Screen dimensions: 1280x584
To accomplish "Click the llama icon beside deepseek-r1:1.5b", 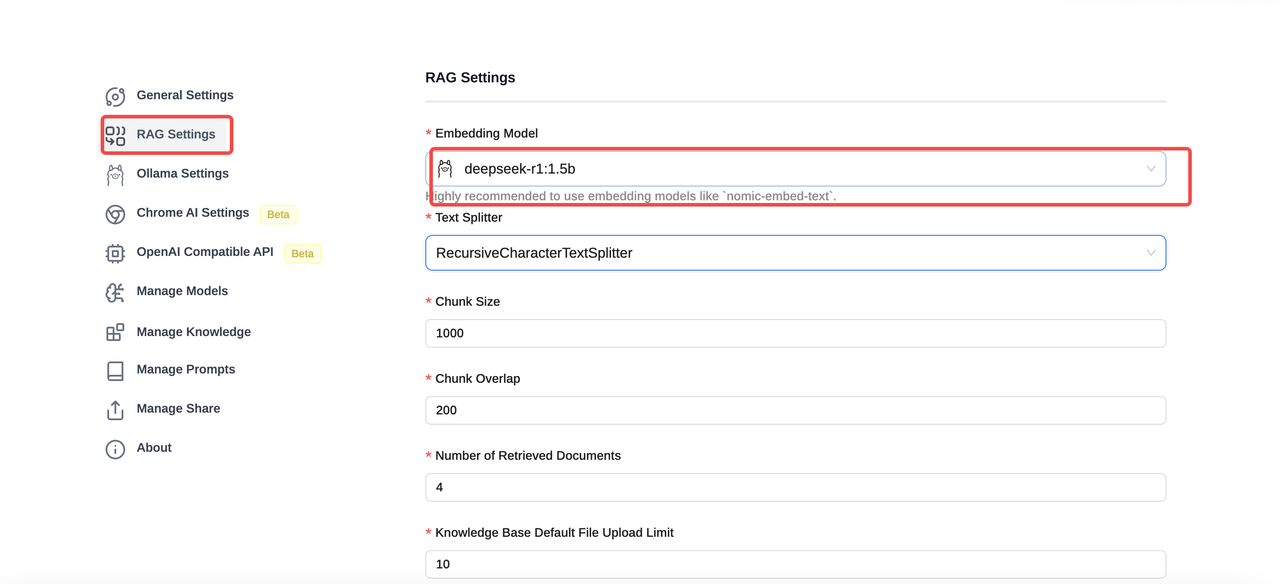I will pos(446,169).
